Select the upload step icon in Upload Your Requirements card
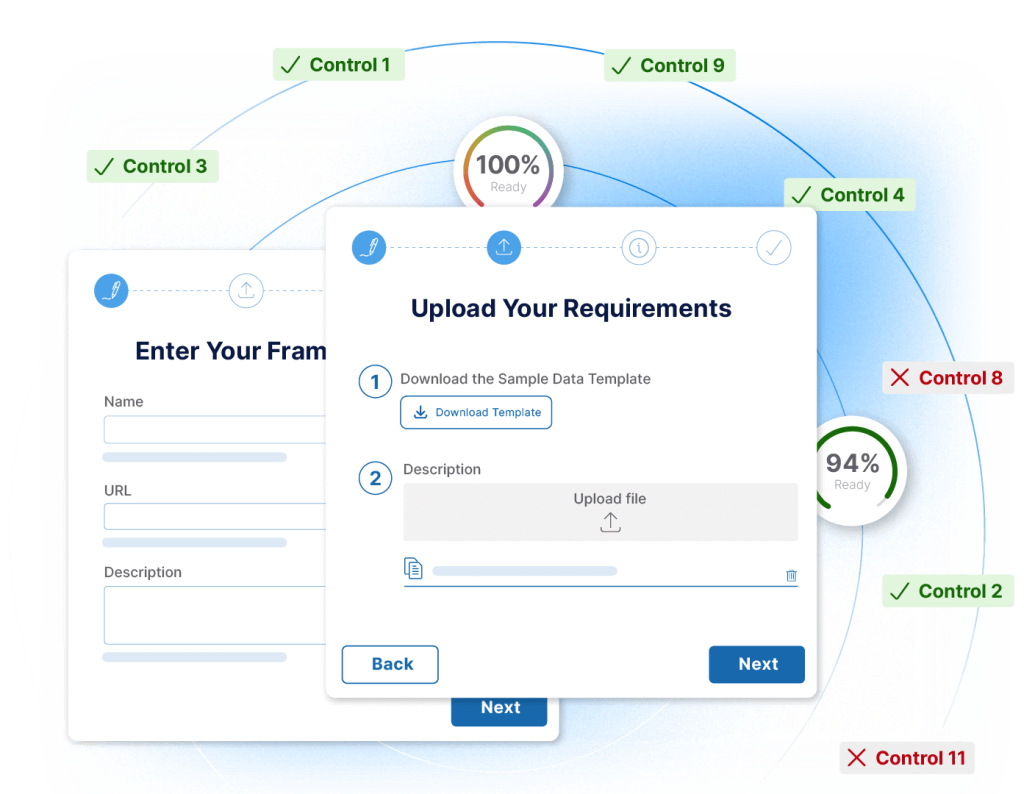This screenshot has width=1024, height=794. point(504,247)
